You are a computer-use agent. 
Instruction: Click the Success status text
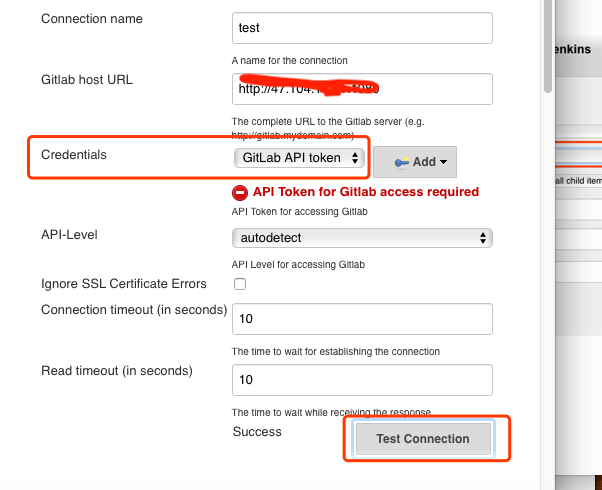(x=256, y=432)
